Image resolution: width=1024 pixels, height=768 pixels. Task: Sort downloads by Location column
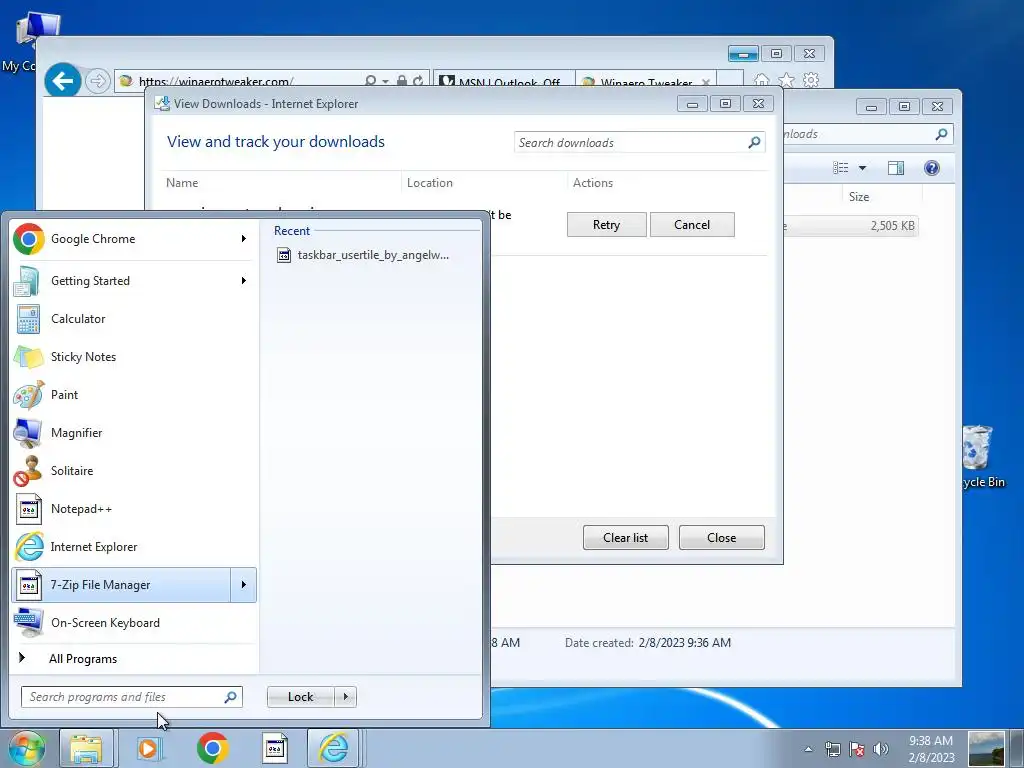[x=484, y=183]
